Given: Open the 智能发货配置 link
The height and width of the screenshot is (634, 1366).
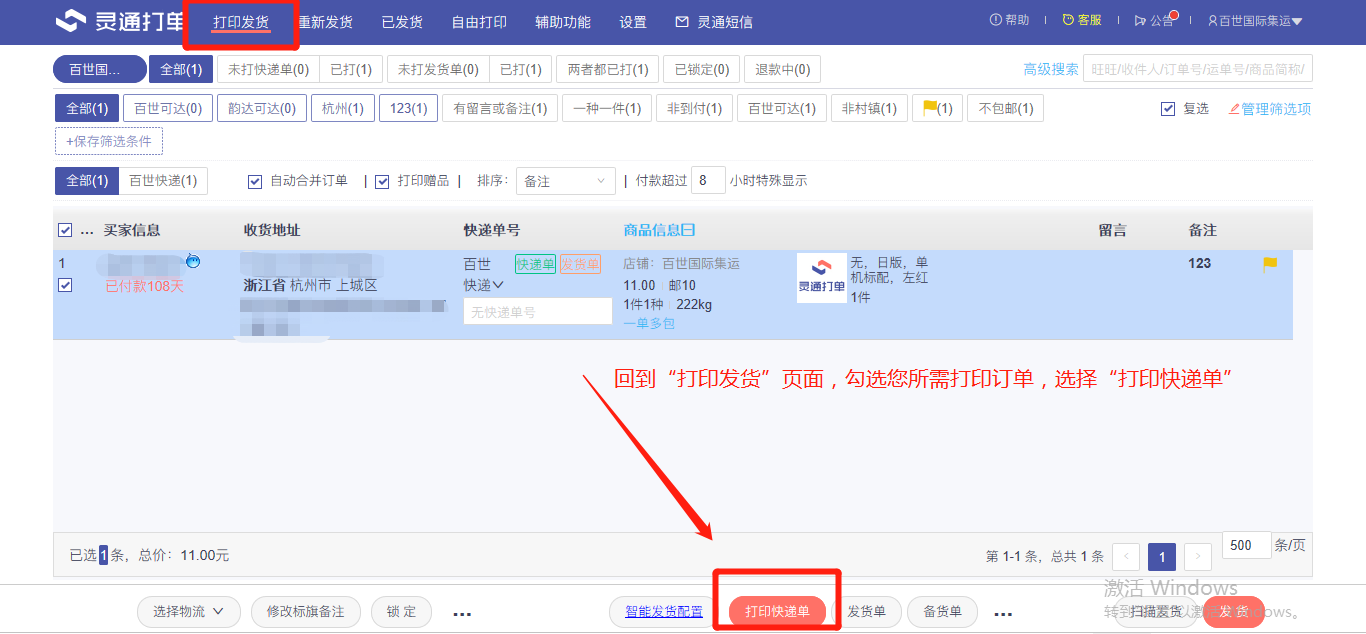Looking at the screenshot, I should [664, 611].
